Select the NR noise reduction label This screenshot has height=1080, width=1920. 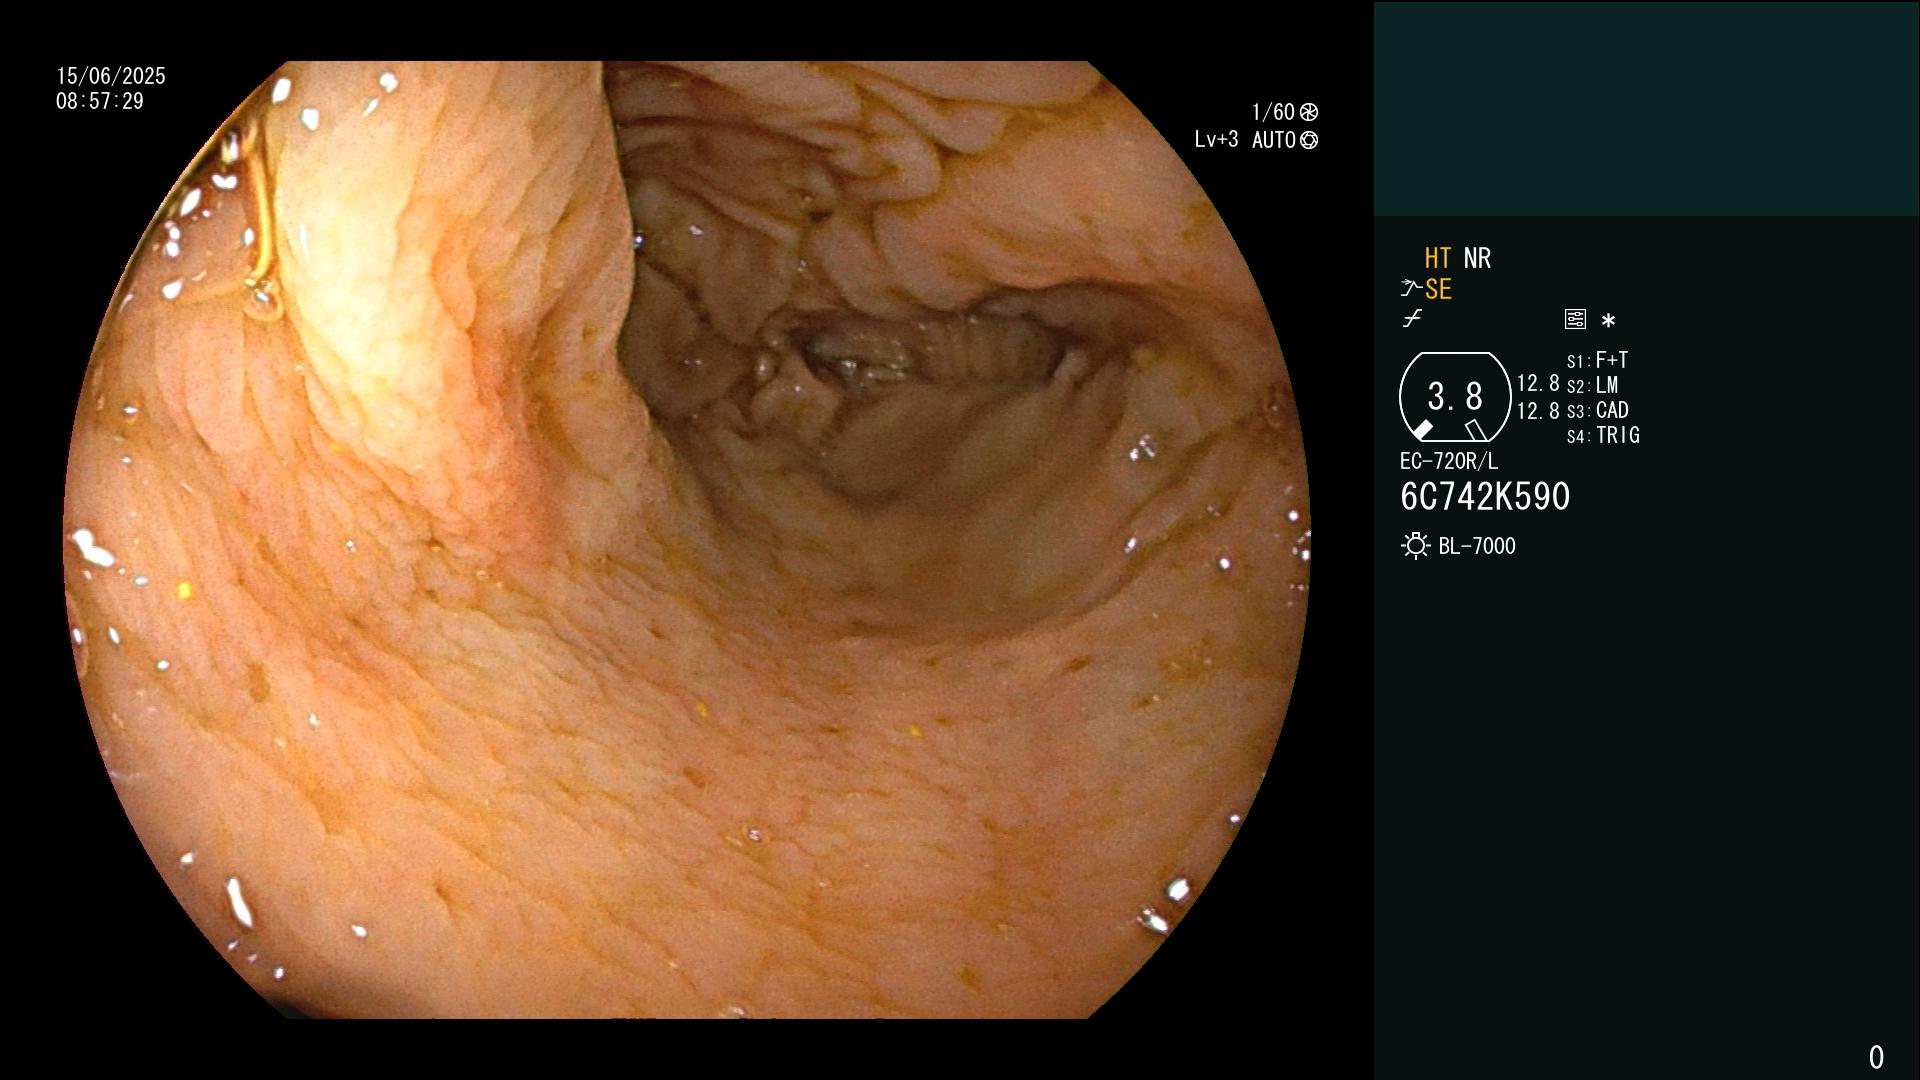coord(1477,258)
